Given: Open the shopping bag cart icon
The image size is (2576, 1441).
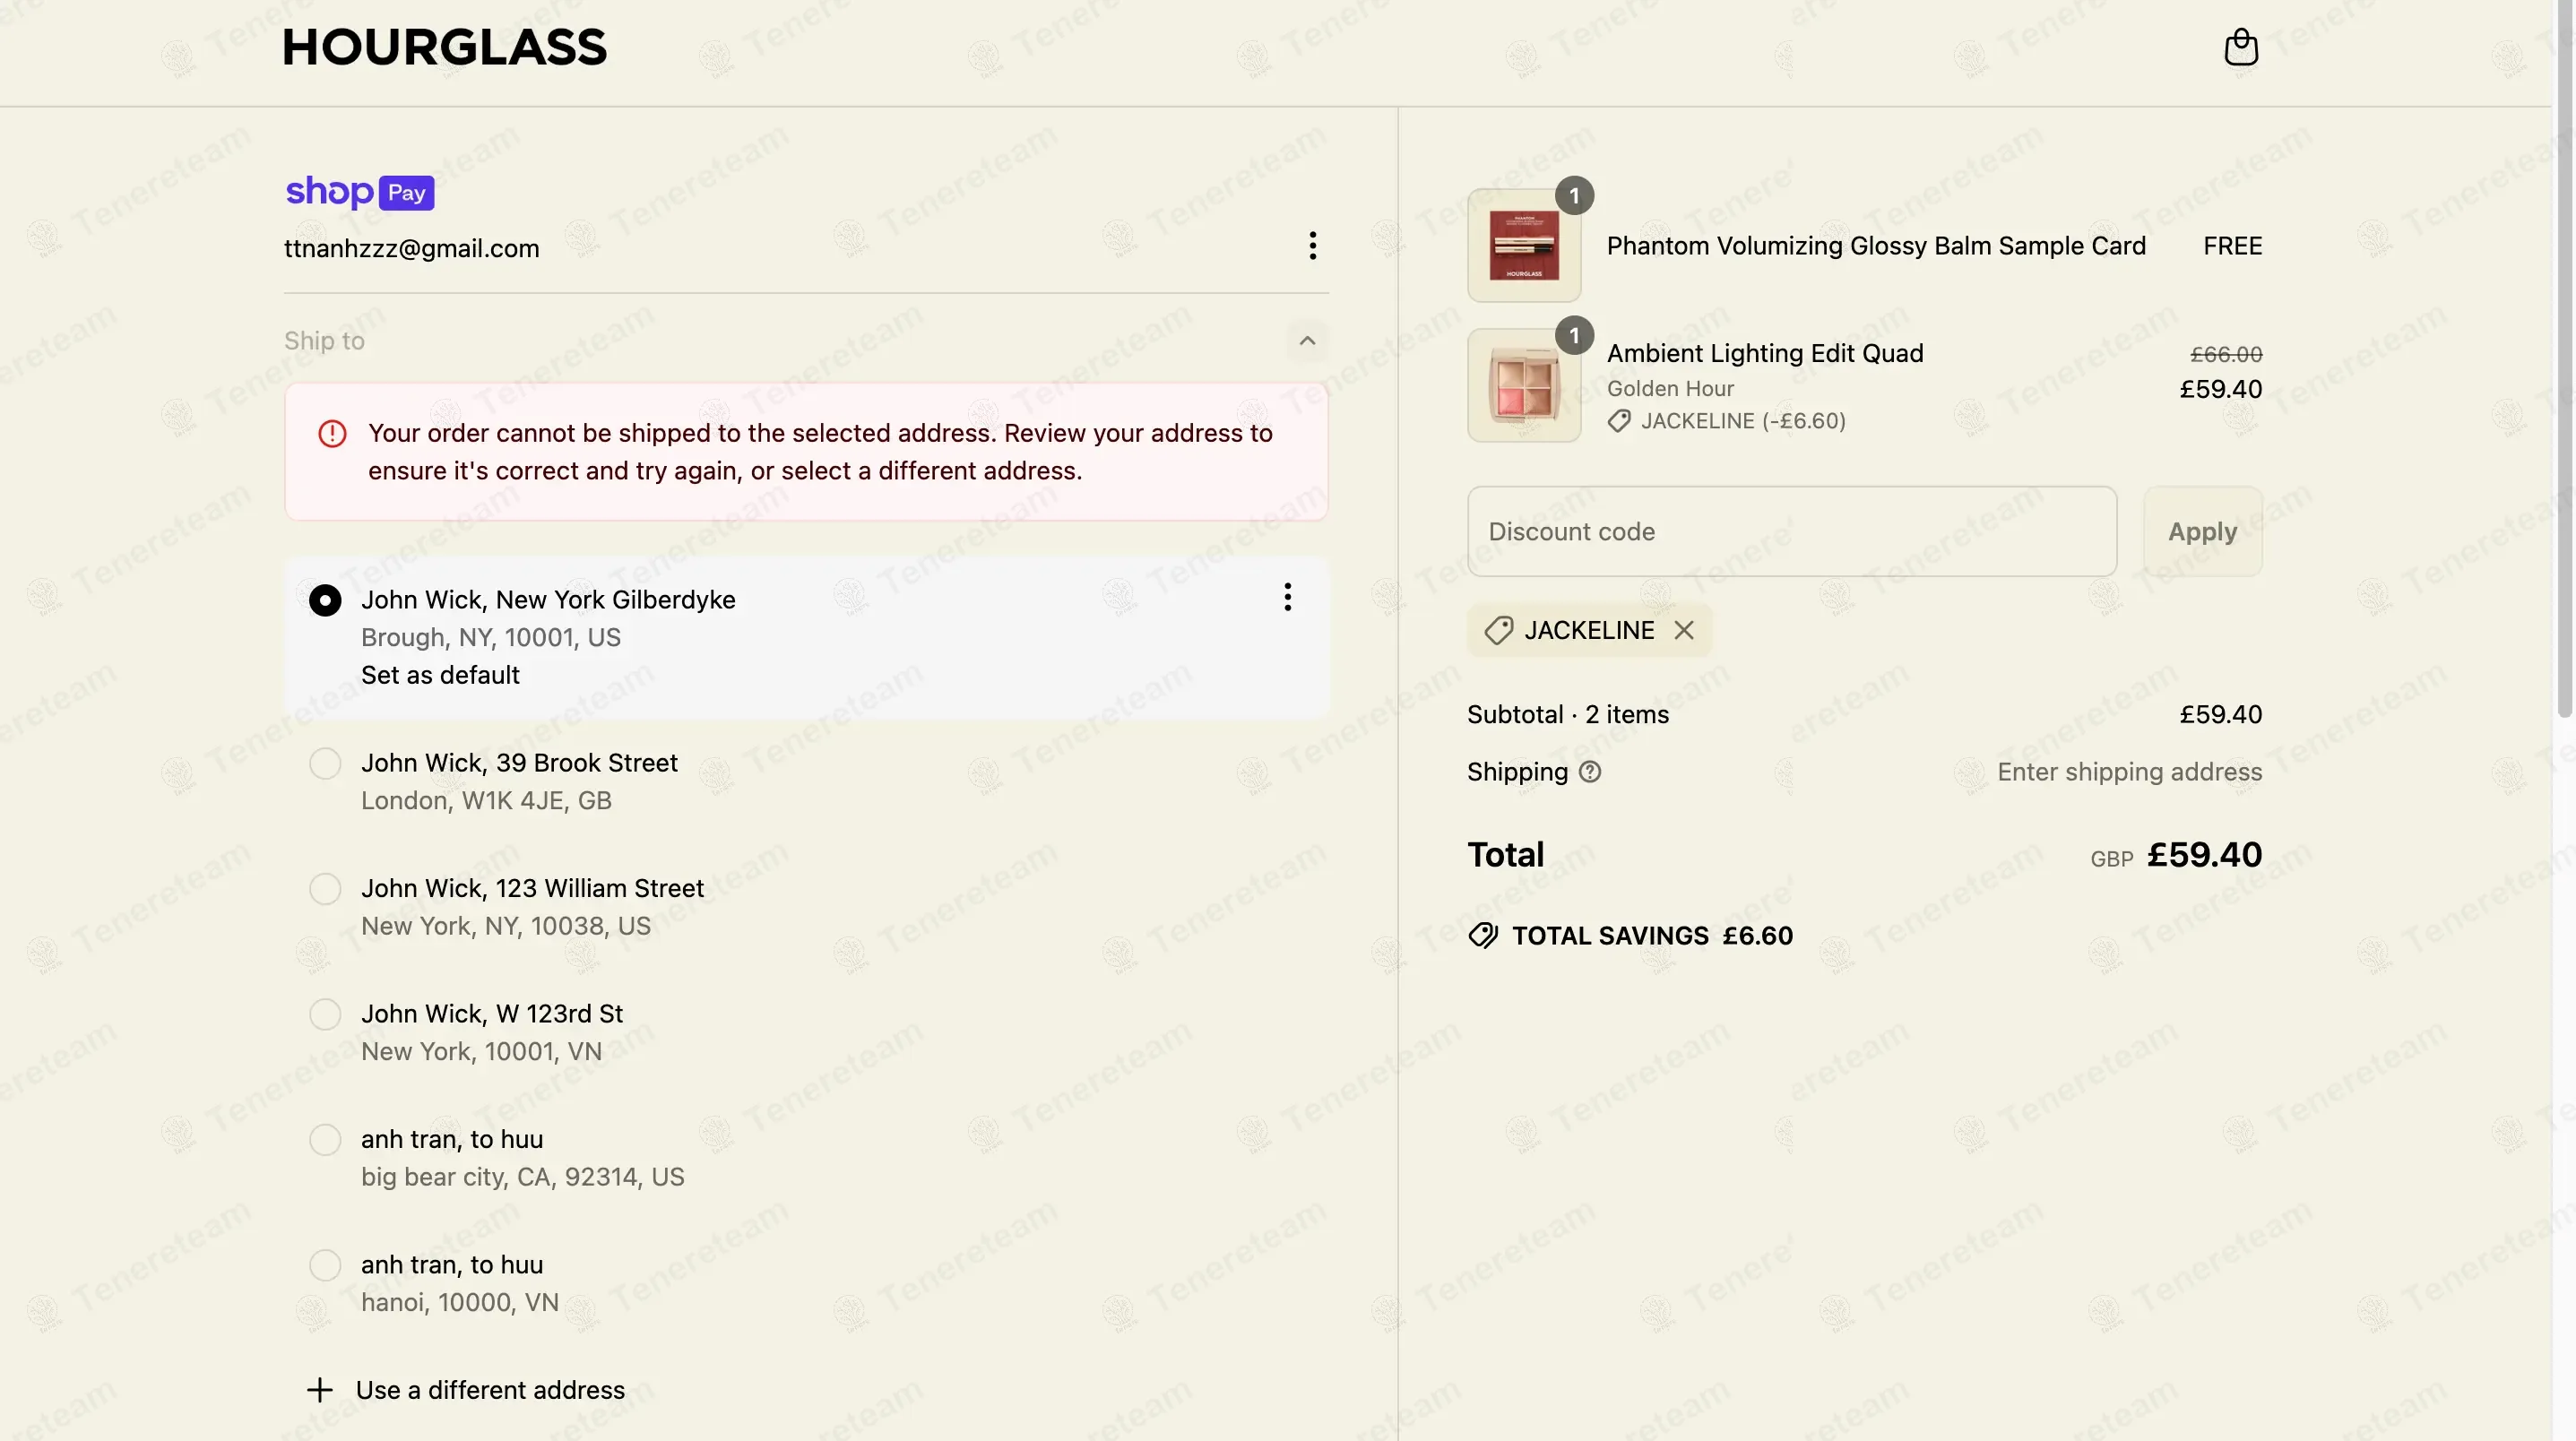Looking at the screenshot, I should pyautogui.click(x=2240, y=47).
